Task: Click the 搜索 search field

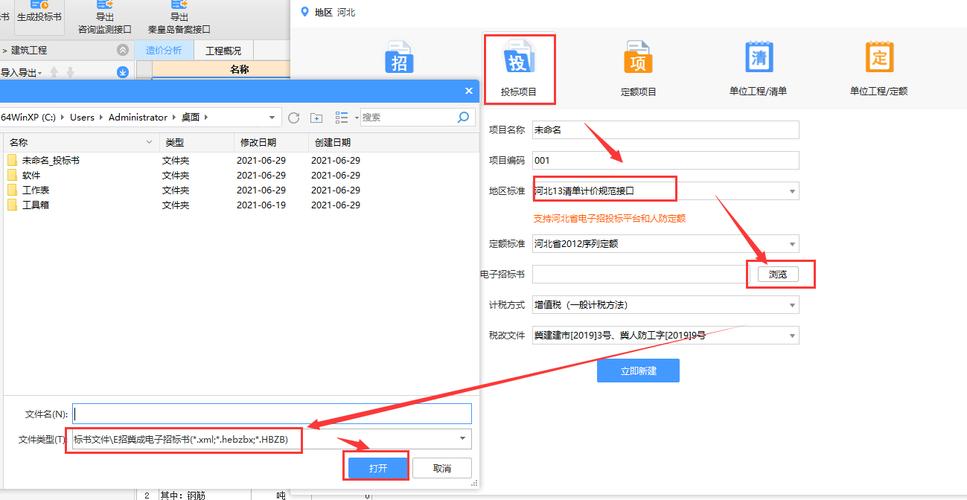Action: pyautogui.click(x=408, y=117)
